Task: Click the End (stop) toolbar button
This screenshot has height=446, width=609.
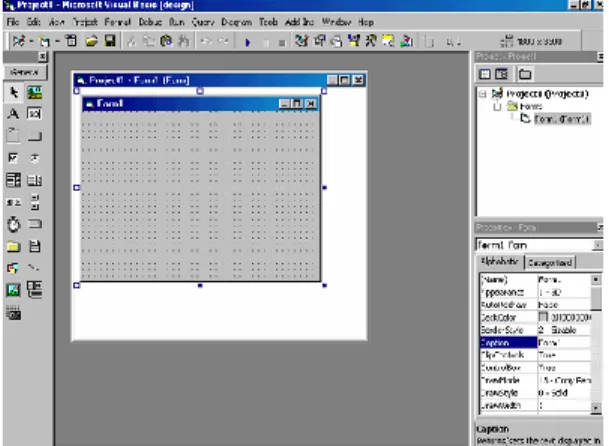Action: pyautogui.click(x=282, y=43)
